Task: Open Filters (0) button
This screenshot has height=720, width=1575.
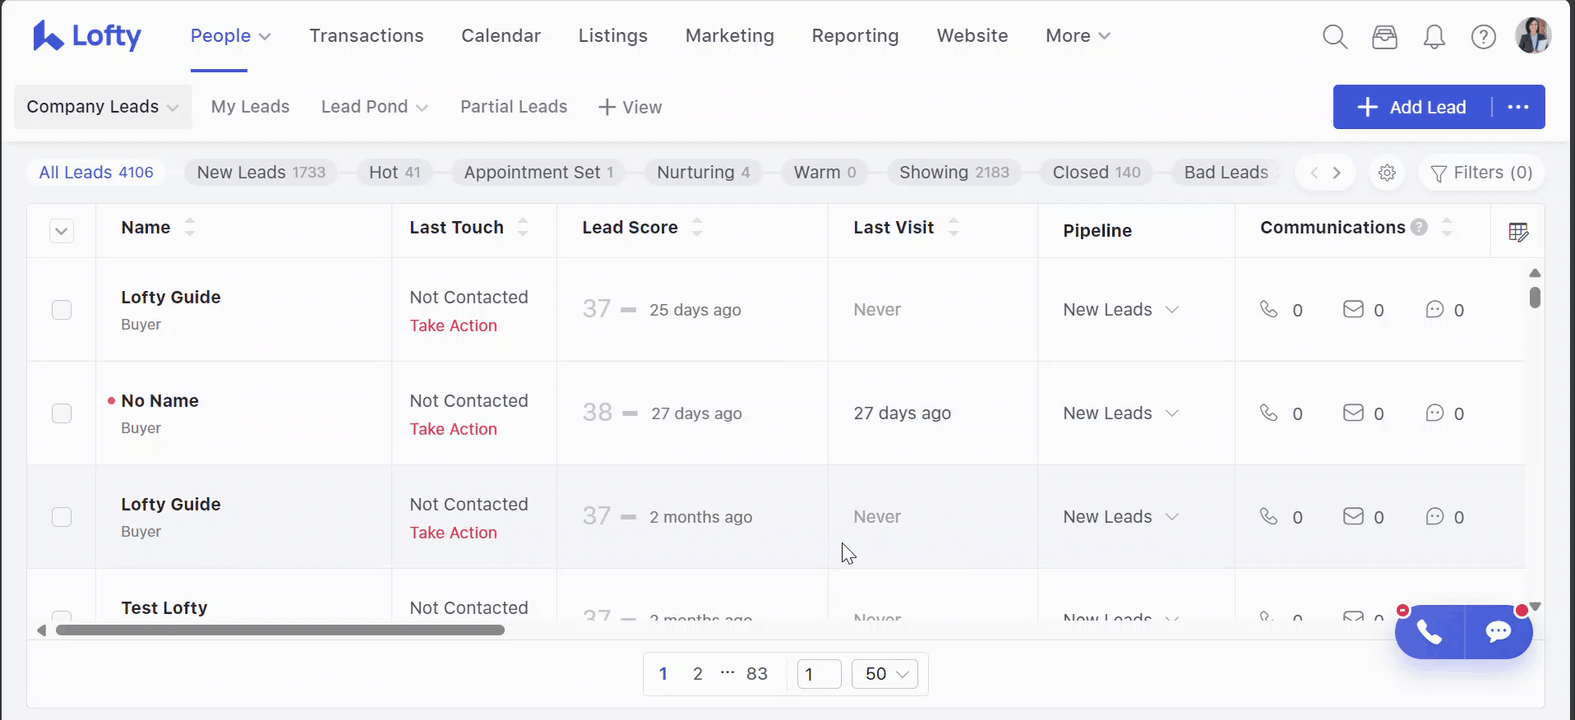Action: (x=1482, y=173)
